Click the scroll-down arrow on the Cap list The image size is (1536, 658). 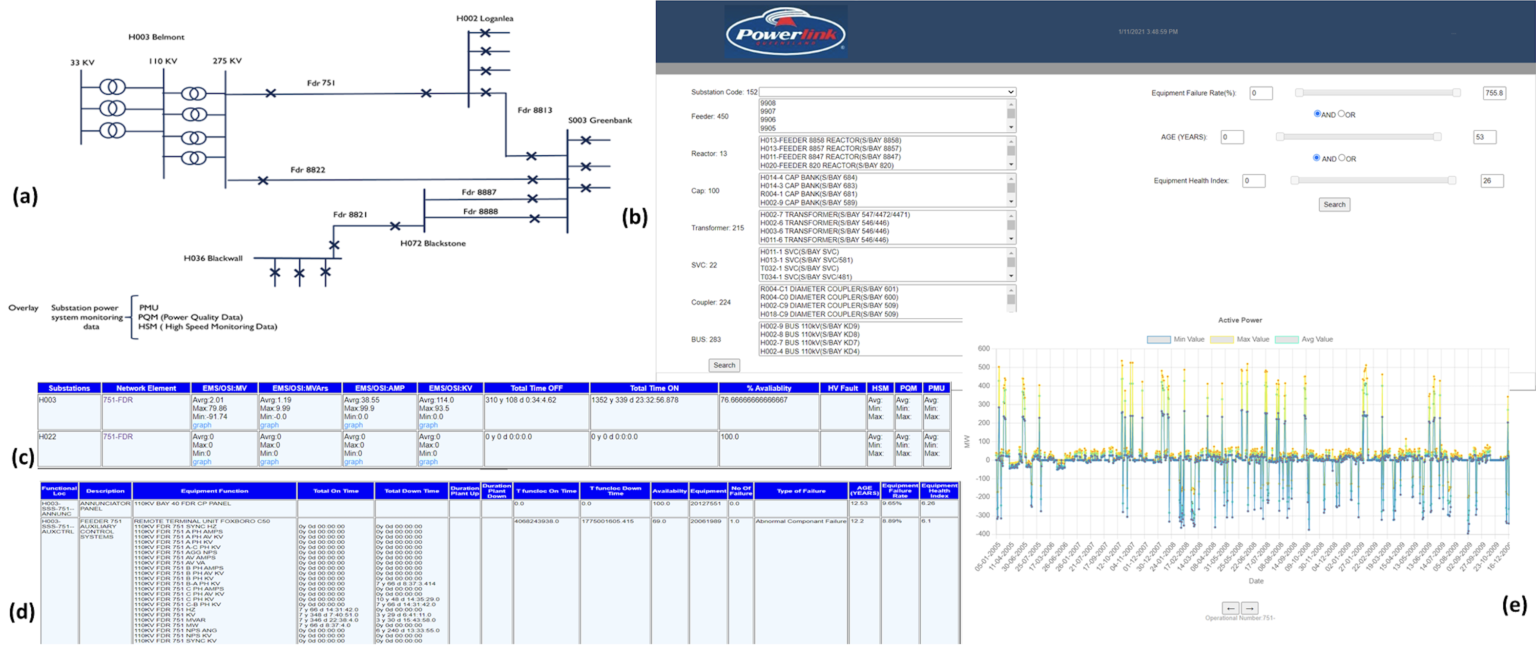(1010, 200)
